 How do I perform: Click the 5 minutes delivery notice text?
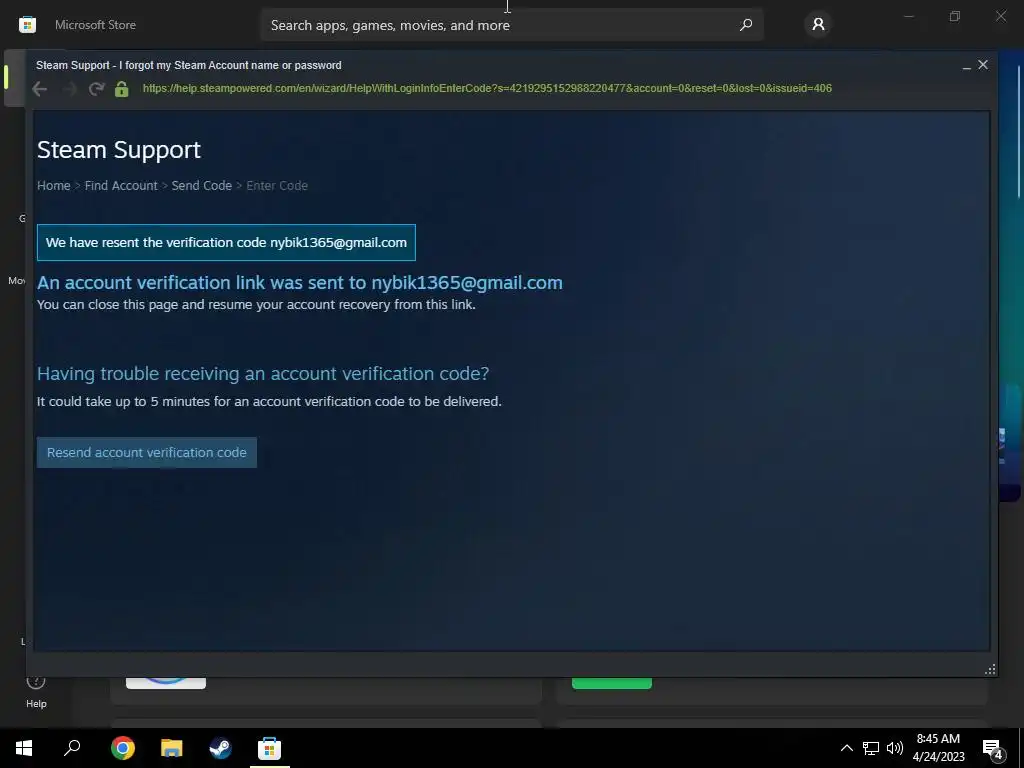pos(269,402)
